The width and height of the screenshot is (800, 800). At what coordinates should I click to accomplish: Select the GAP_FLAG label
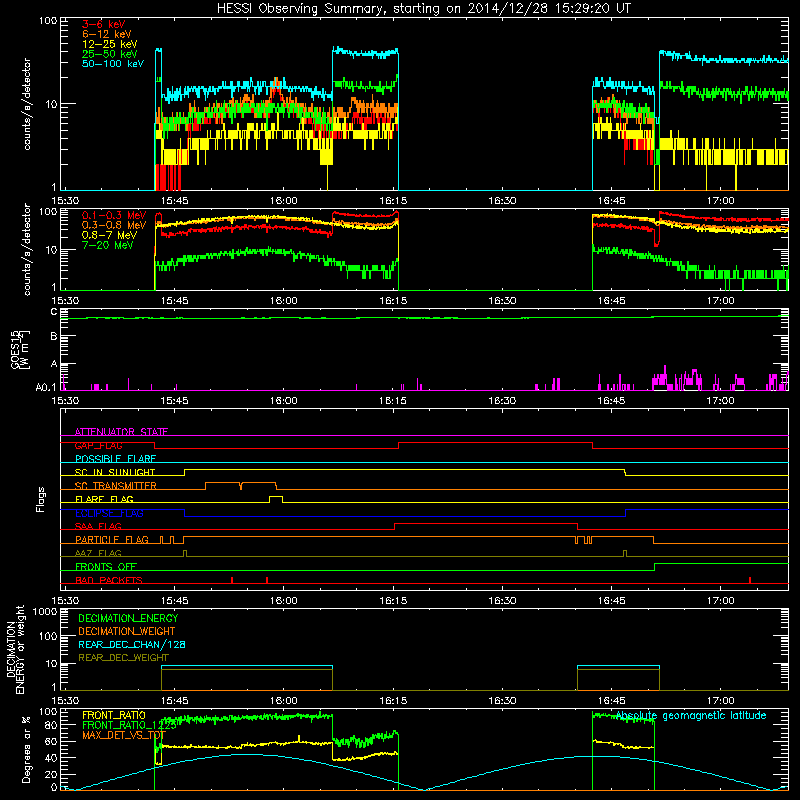(x=98, y=445)
